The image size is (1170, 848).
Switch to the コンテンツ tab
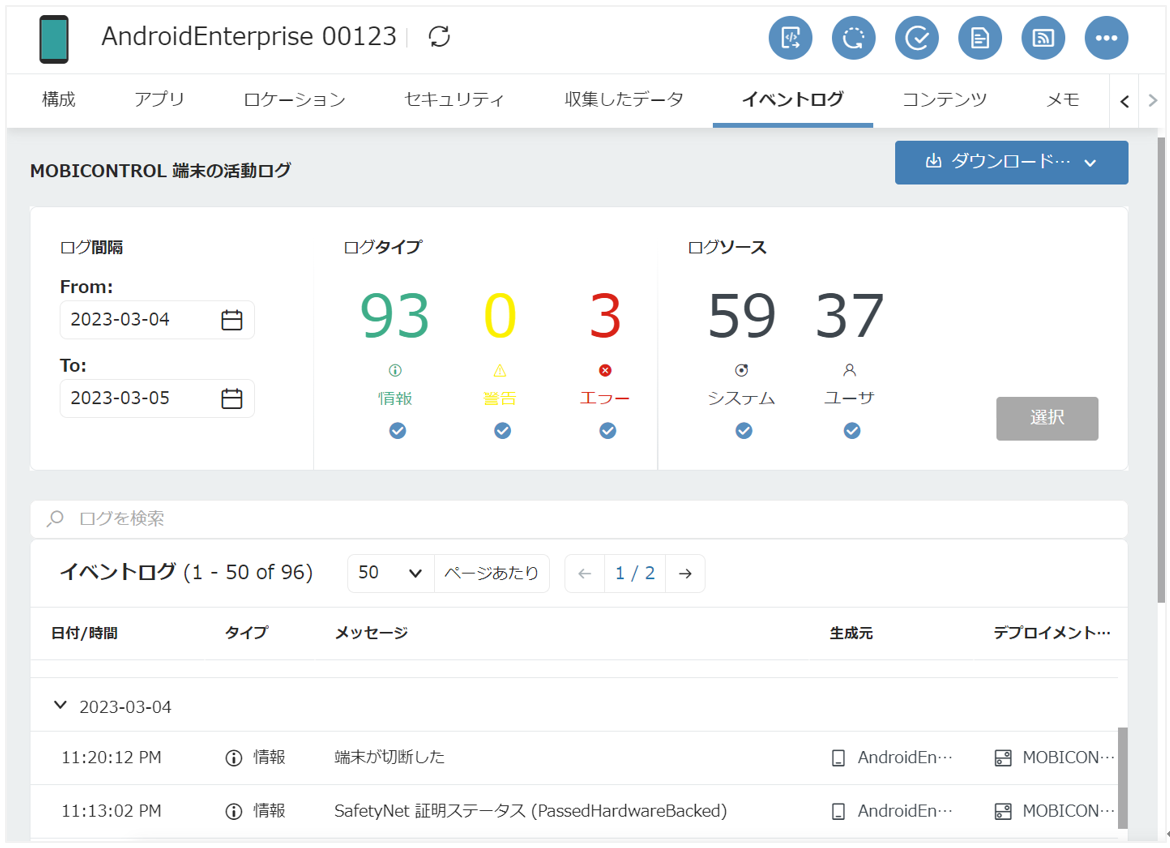945,99
